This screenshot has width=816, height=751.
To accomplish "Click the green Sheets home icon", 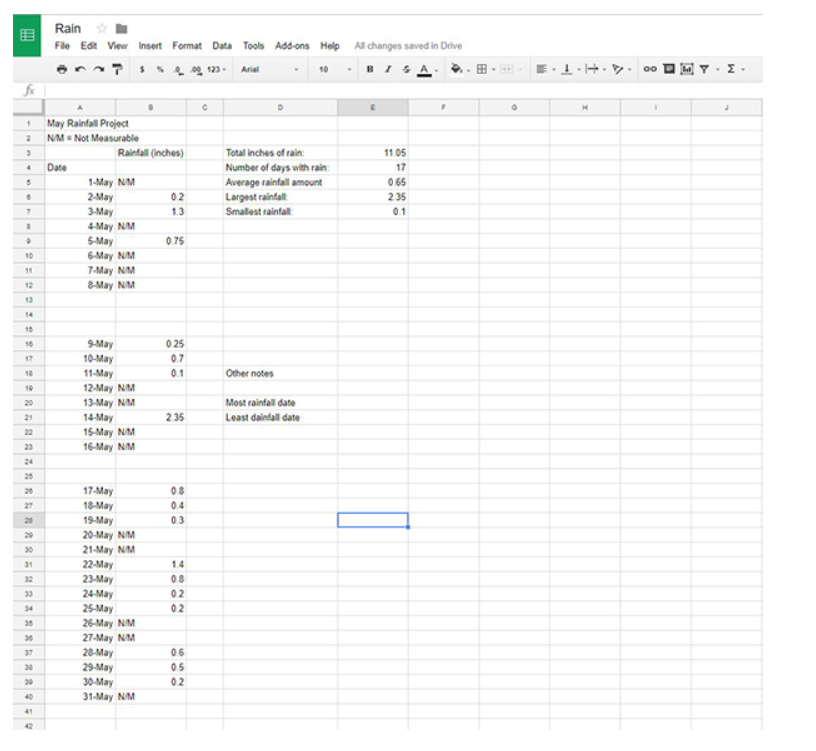I will (x=27, y=35).
